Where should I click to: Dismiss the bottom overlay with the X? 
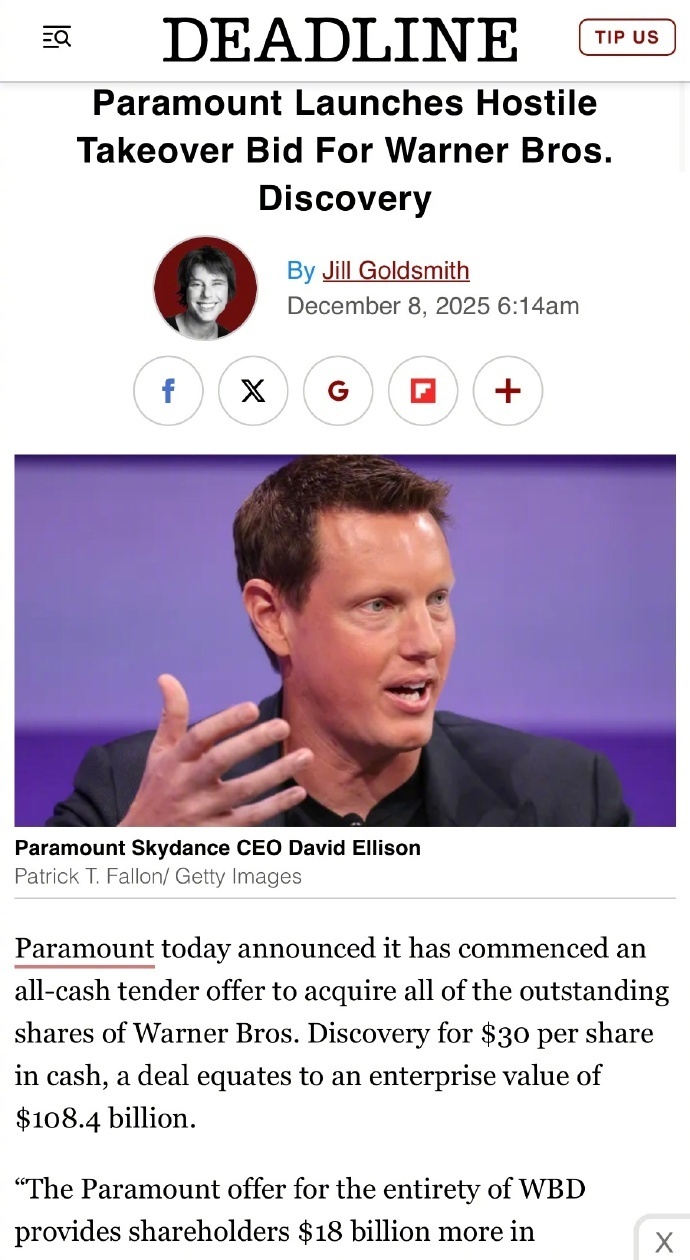[664, 1242]
